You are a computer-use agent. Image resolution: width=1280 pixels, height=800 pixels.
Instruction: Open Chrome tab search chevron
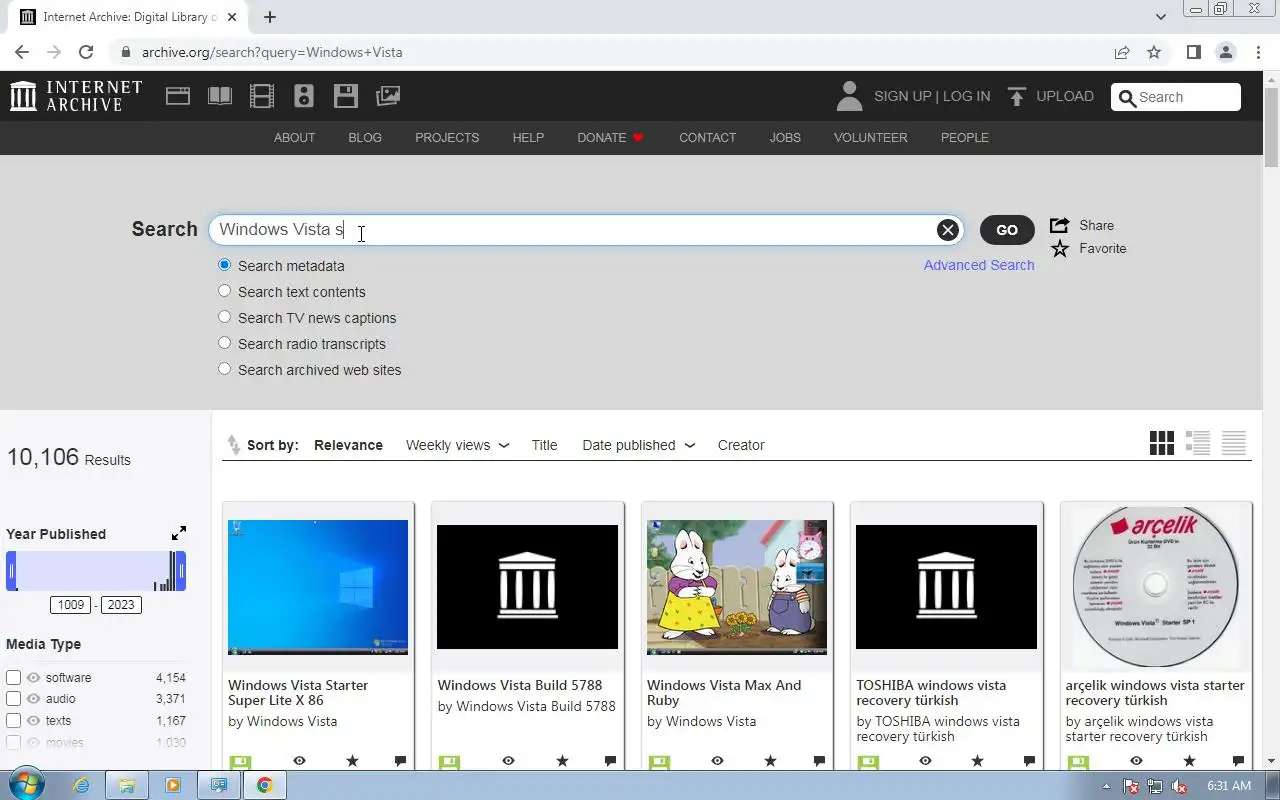1161,17
